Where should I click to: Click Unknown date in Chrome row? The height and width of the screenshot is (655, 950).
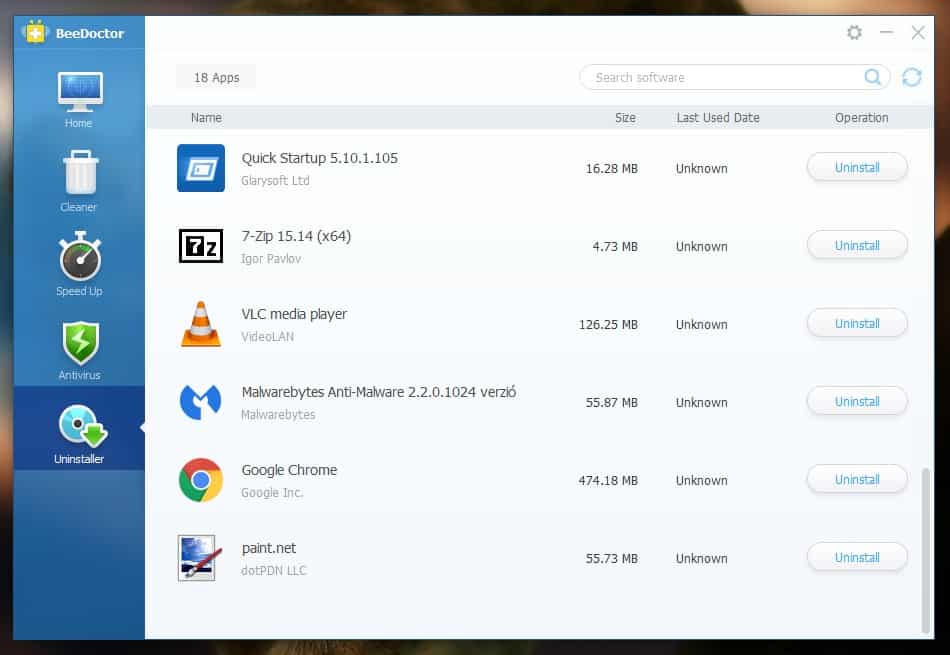[x=702, y=480]
